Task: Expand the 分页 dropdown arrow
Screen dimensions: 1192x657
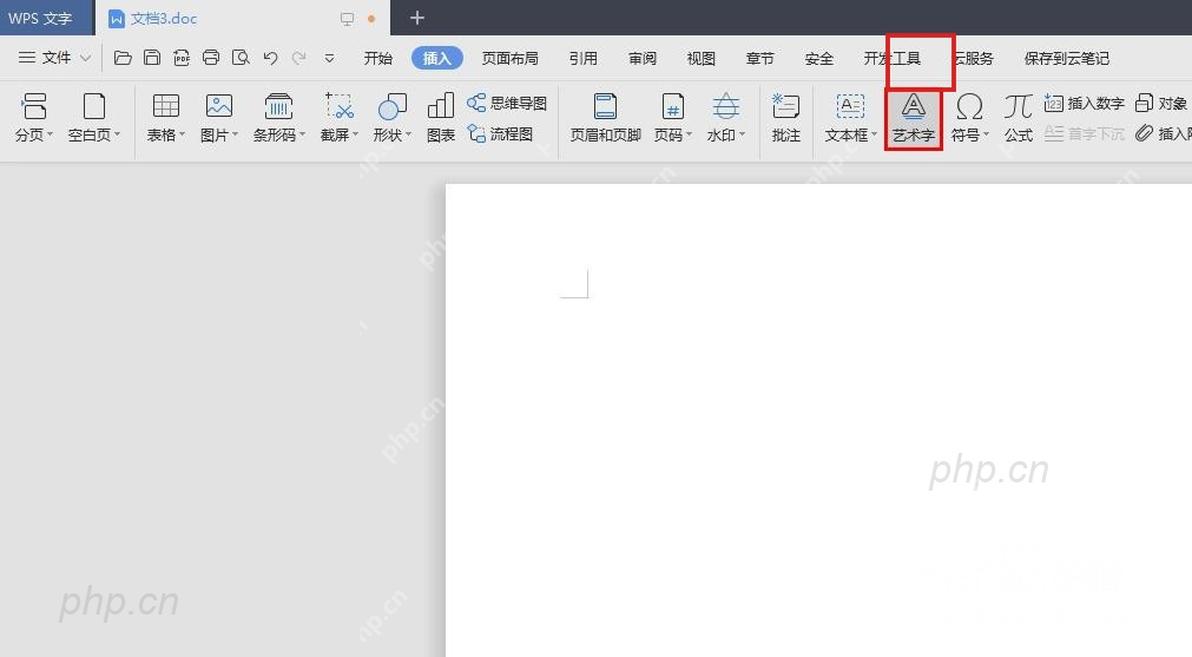Action: tap(50, 135)
